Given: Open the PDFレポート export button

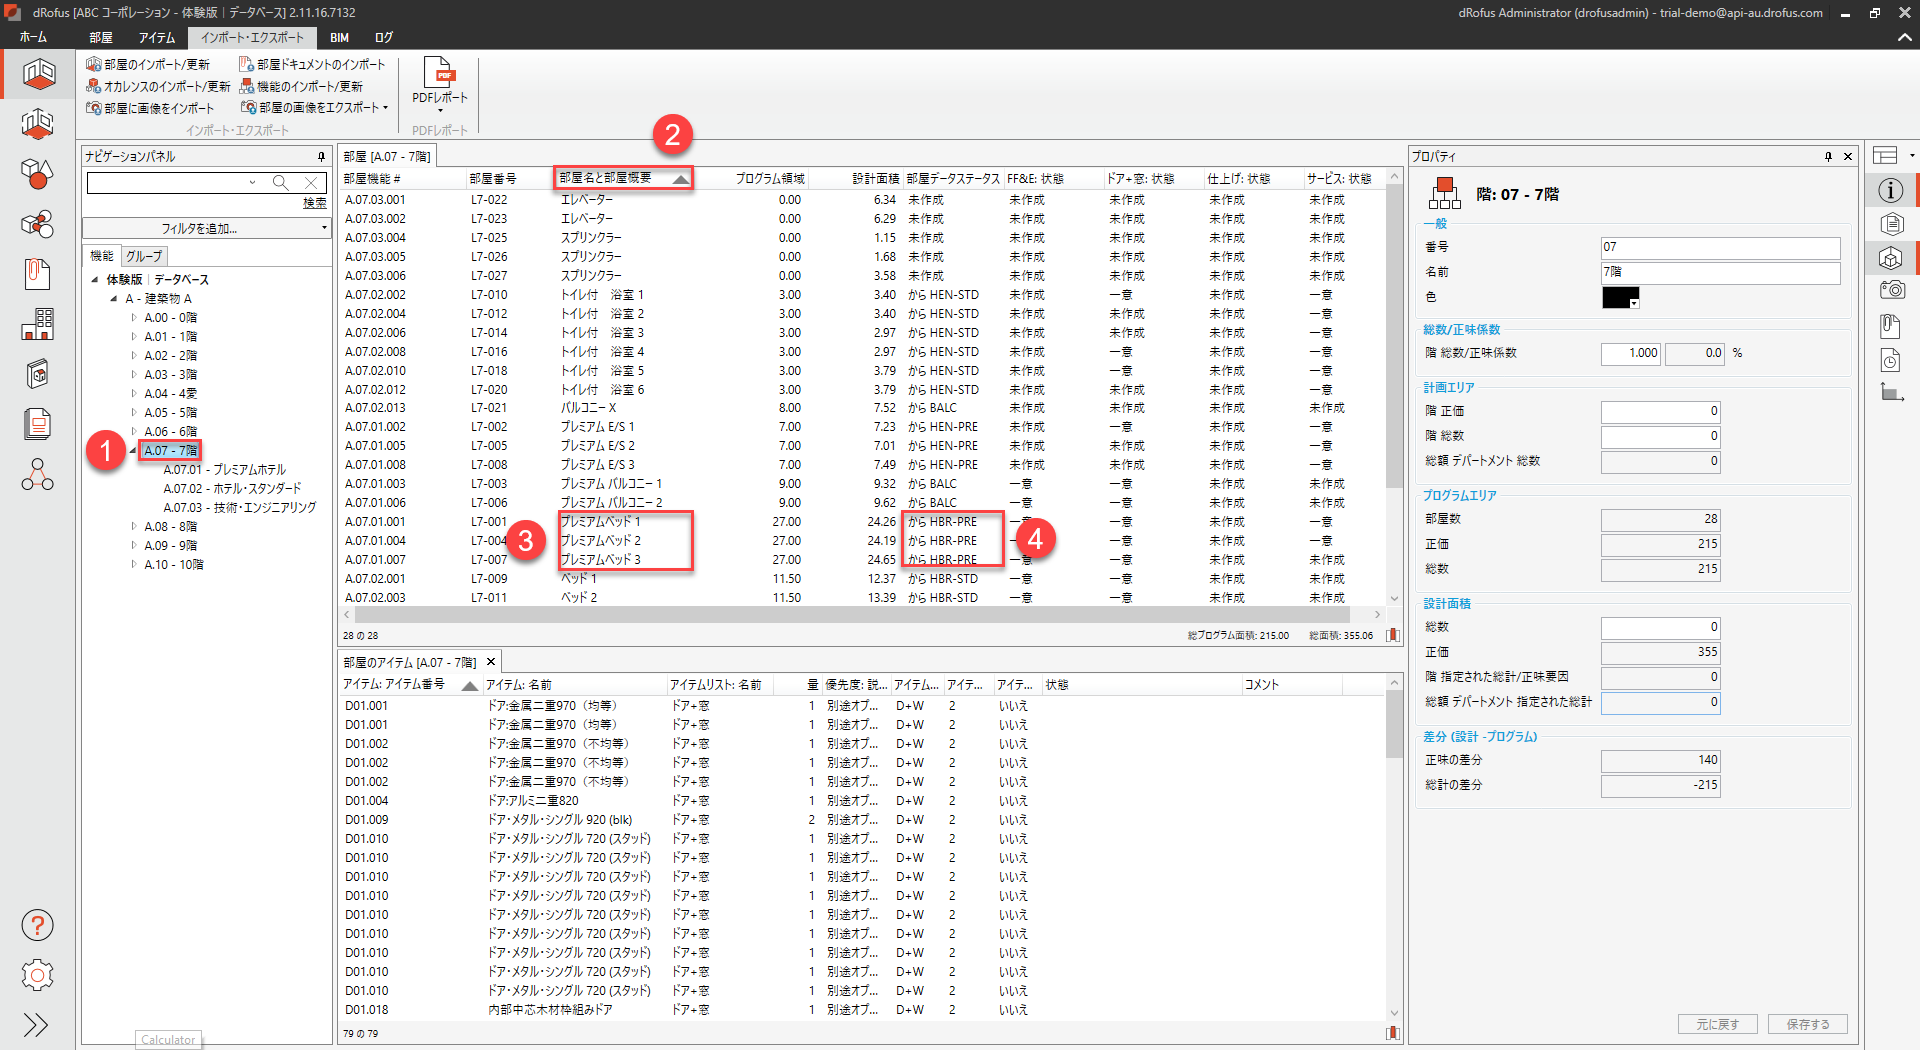Looking at the screenshot, I should (439, 81).
